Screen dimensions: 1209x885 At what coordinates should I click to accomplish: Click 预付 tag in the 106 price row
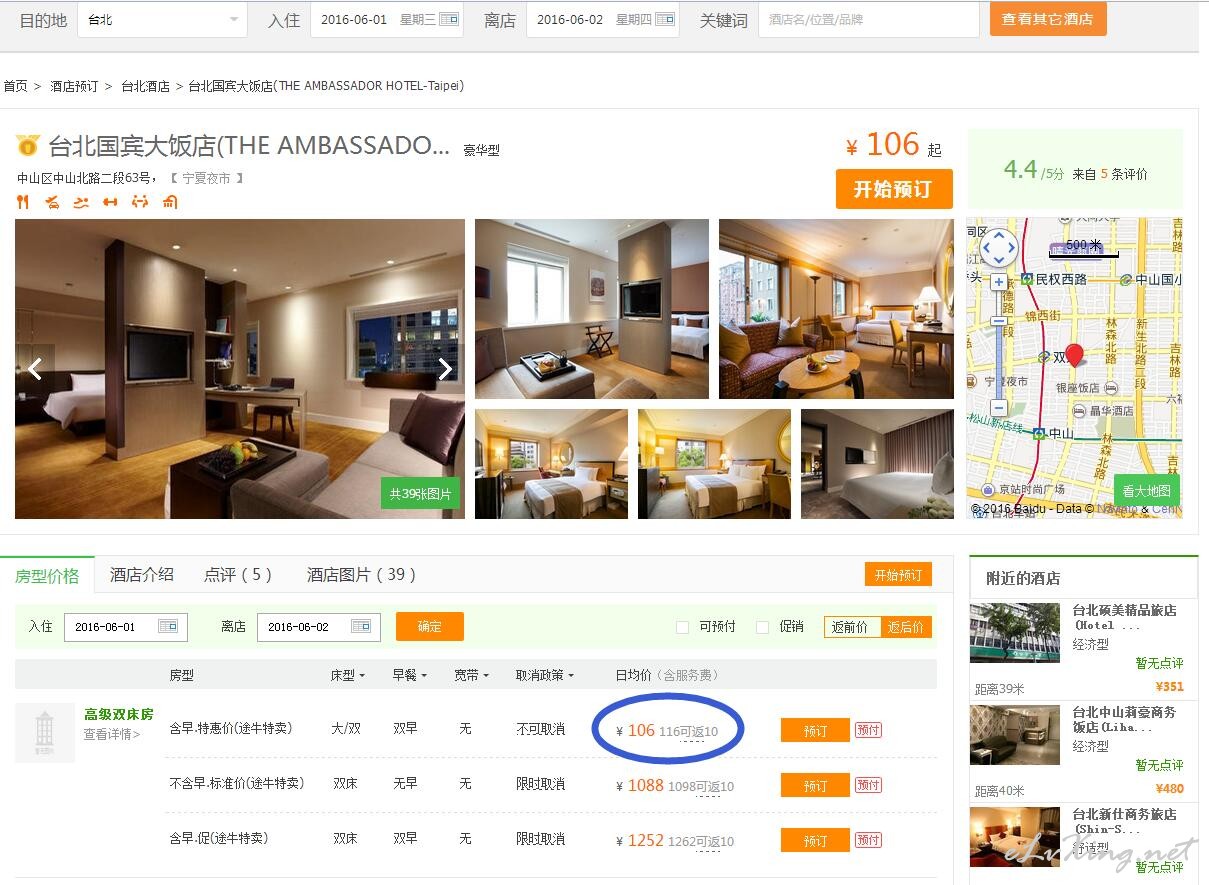[868, 730]
